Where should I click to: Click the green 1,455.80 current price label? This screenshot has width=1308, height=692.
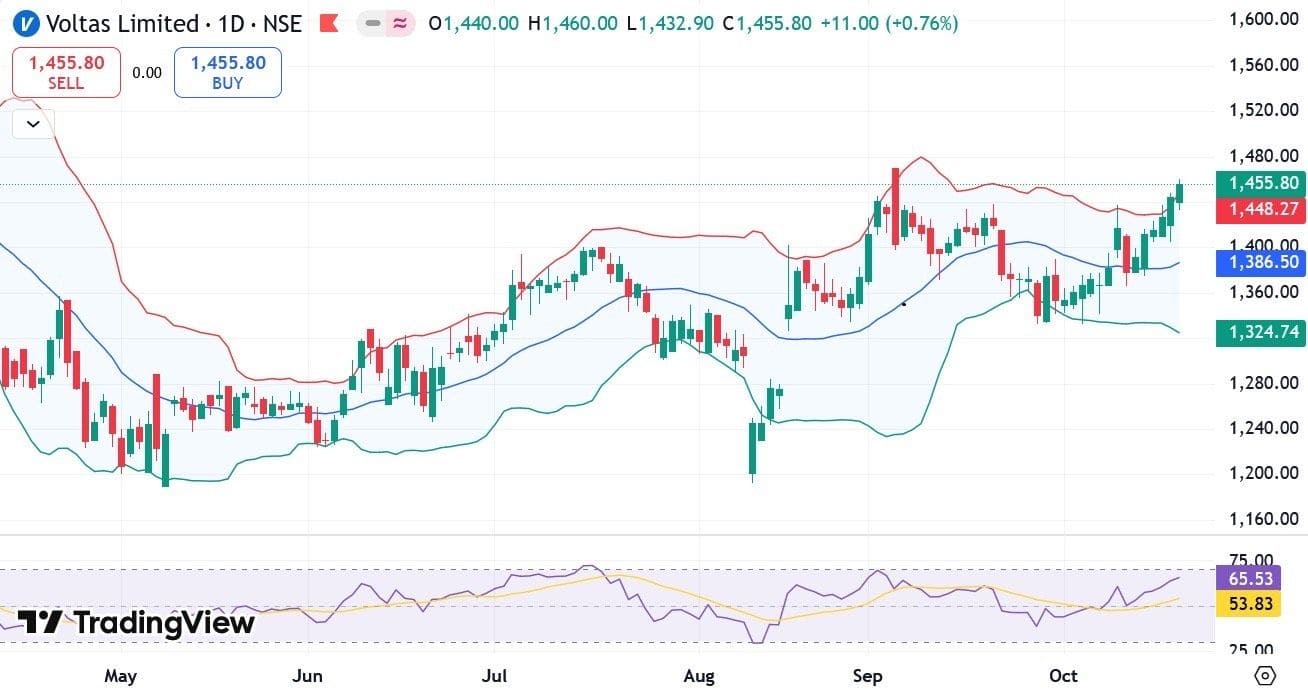coord(1260,183)
